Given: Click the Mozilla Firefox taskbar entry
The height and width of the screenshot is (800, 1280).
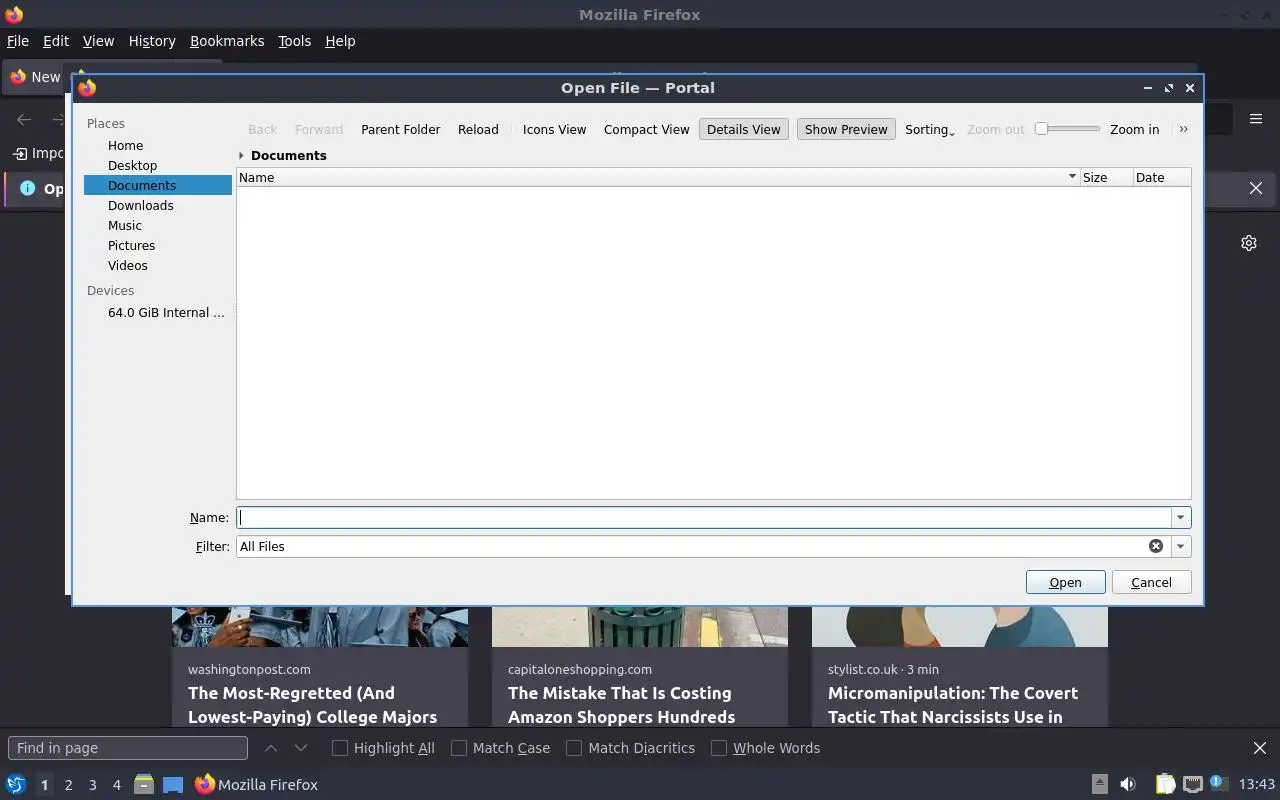Looking at the screenshot, I should [x=256, y=784].
